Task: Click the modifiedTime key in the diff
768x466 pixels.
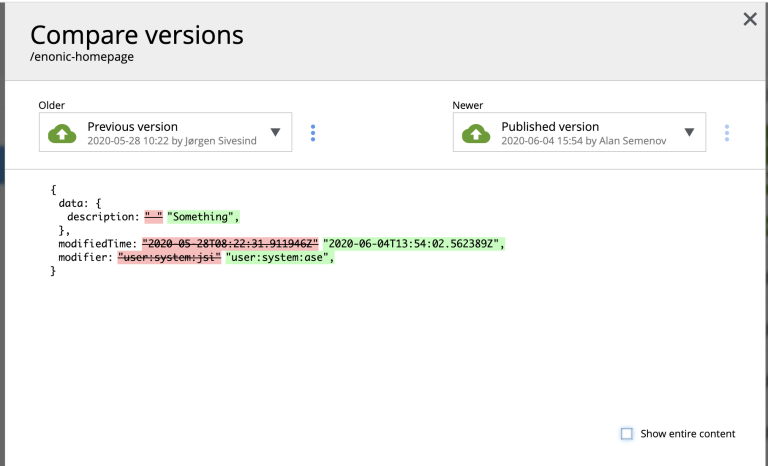Action: (x=97, y=244)
